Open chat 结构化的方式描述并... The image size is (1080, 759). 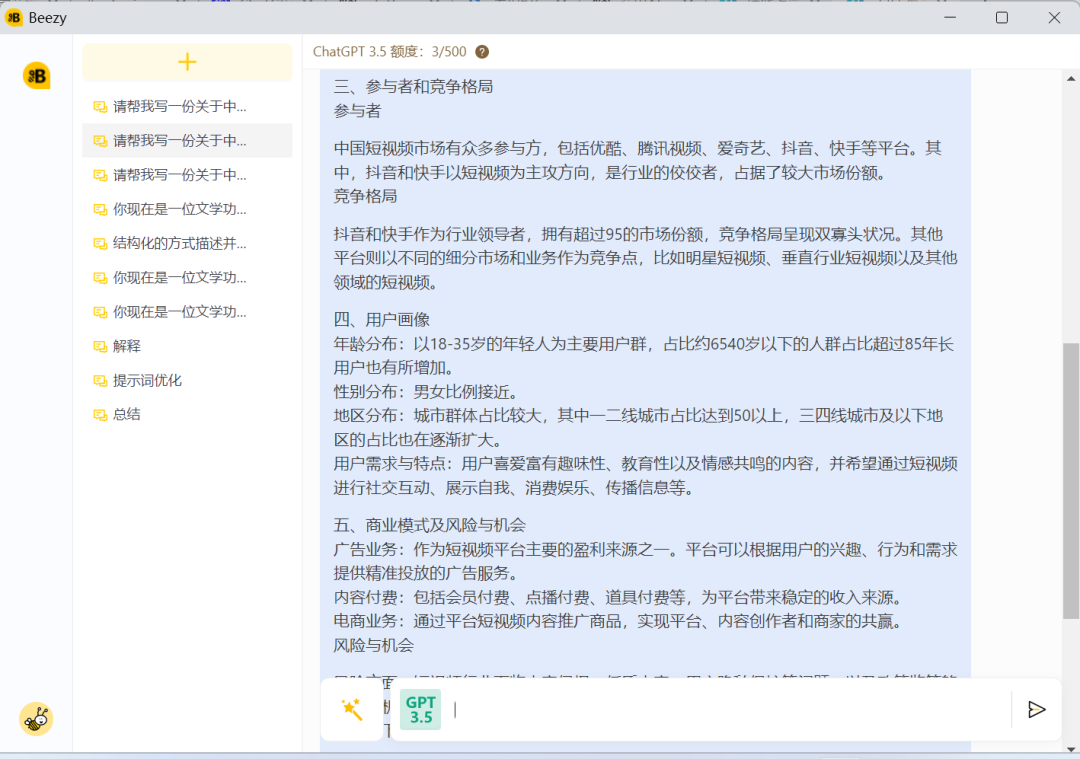click(x=187, y=243)
